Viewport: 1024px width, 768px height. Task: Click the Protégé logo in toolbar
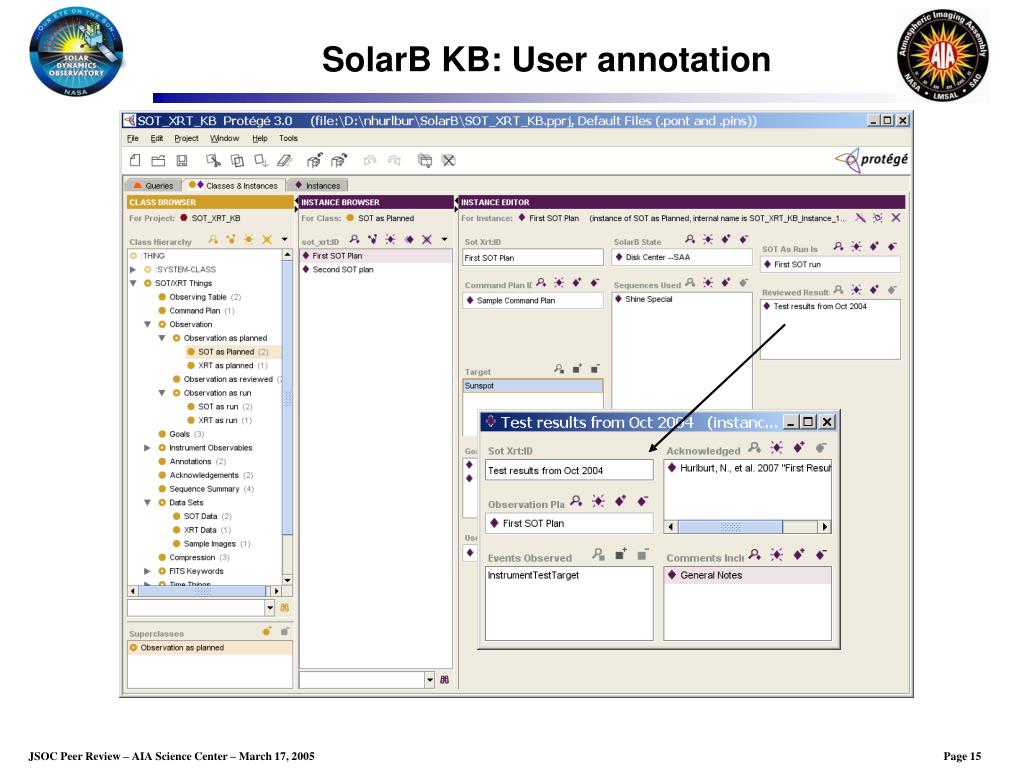point(871,159)
